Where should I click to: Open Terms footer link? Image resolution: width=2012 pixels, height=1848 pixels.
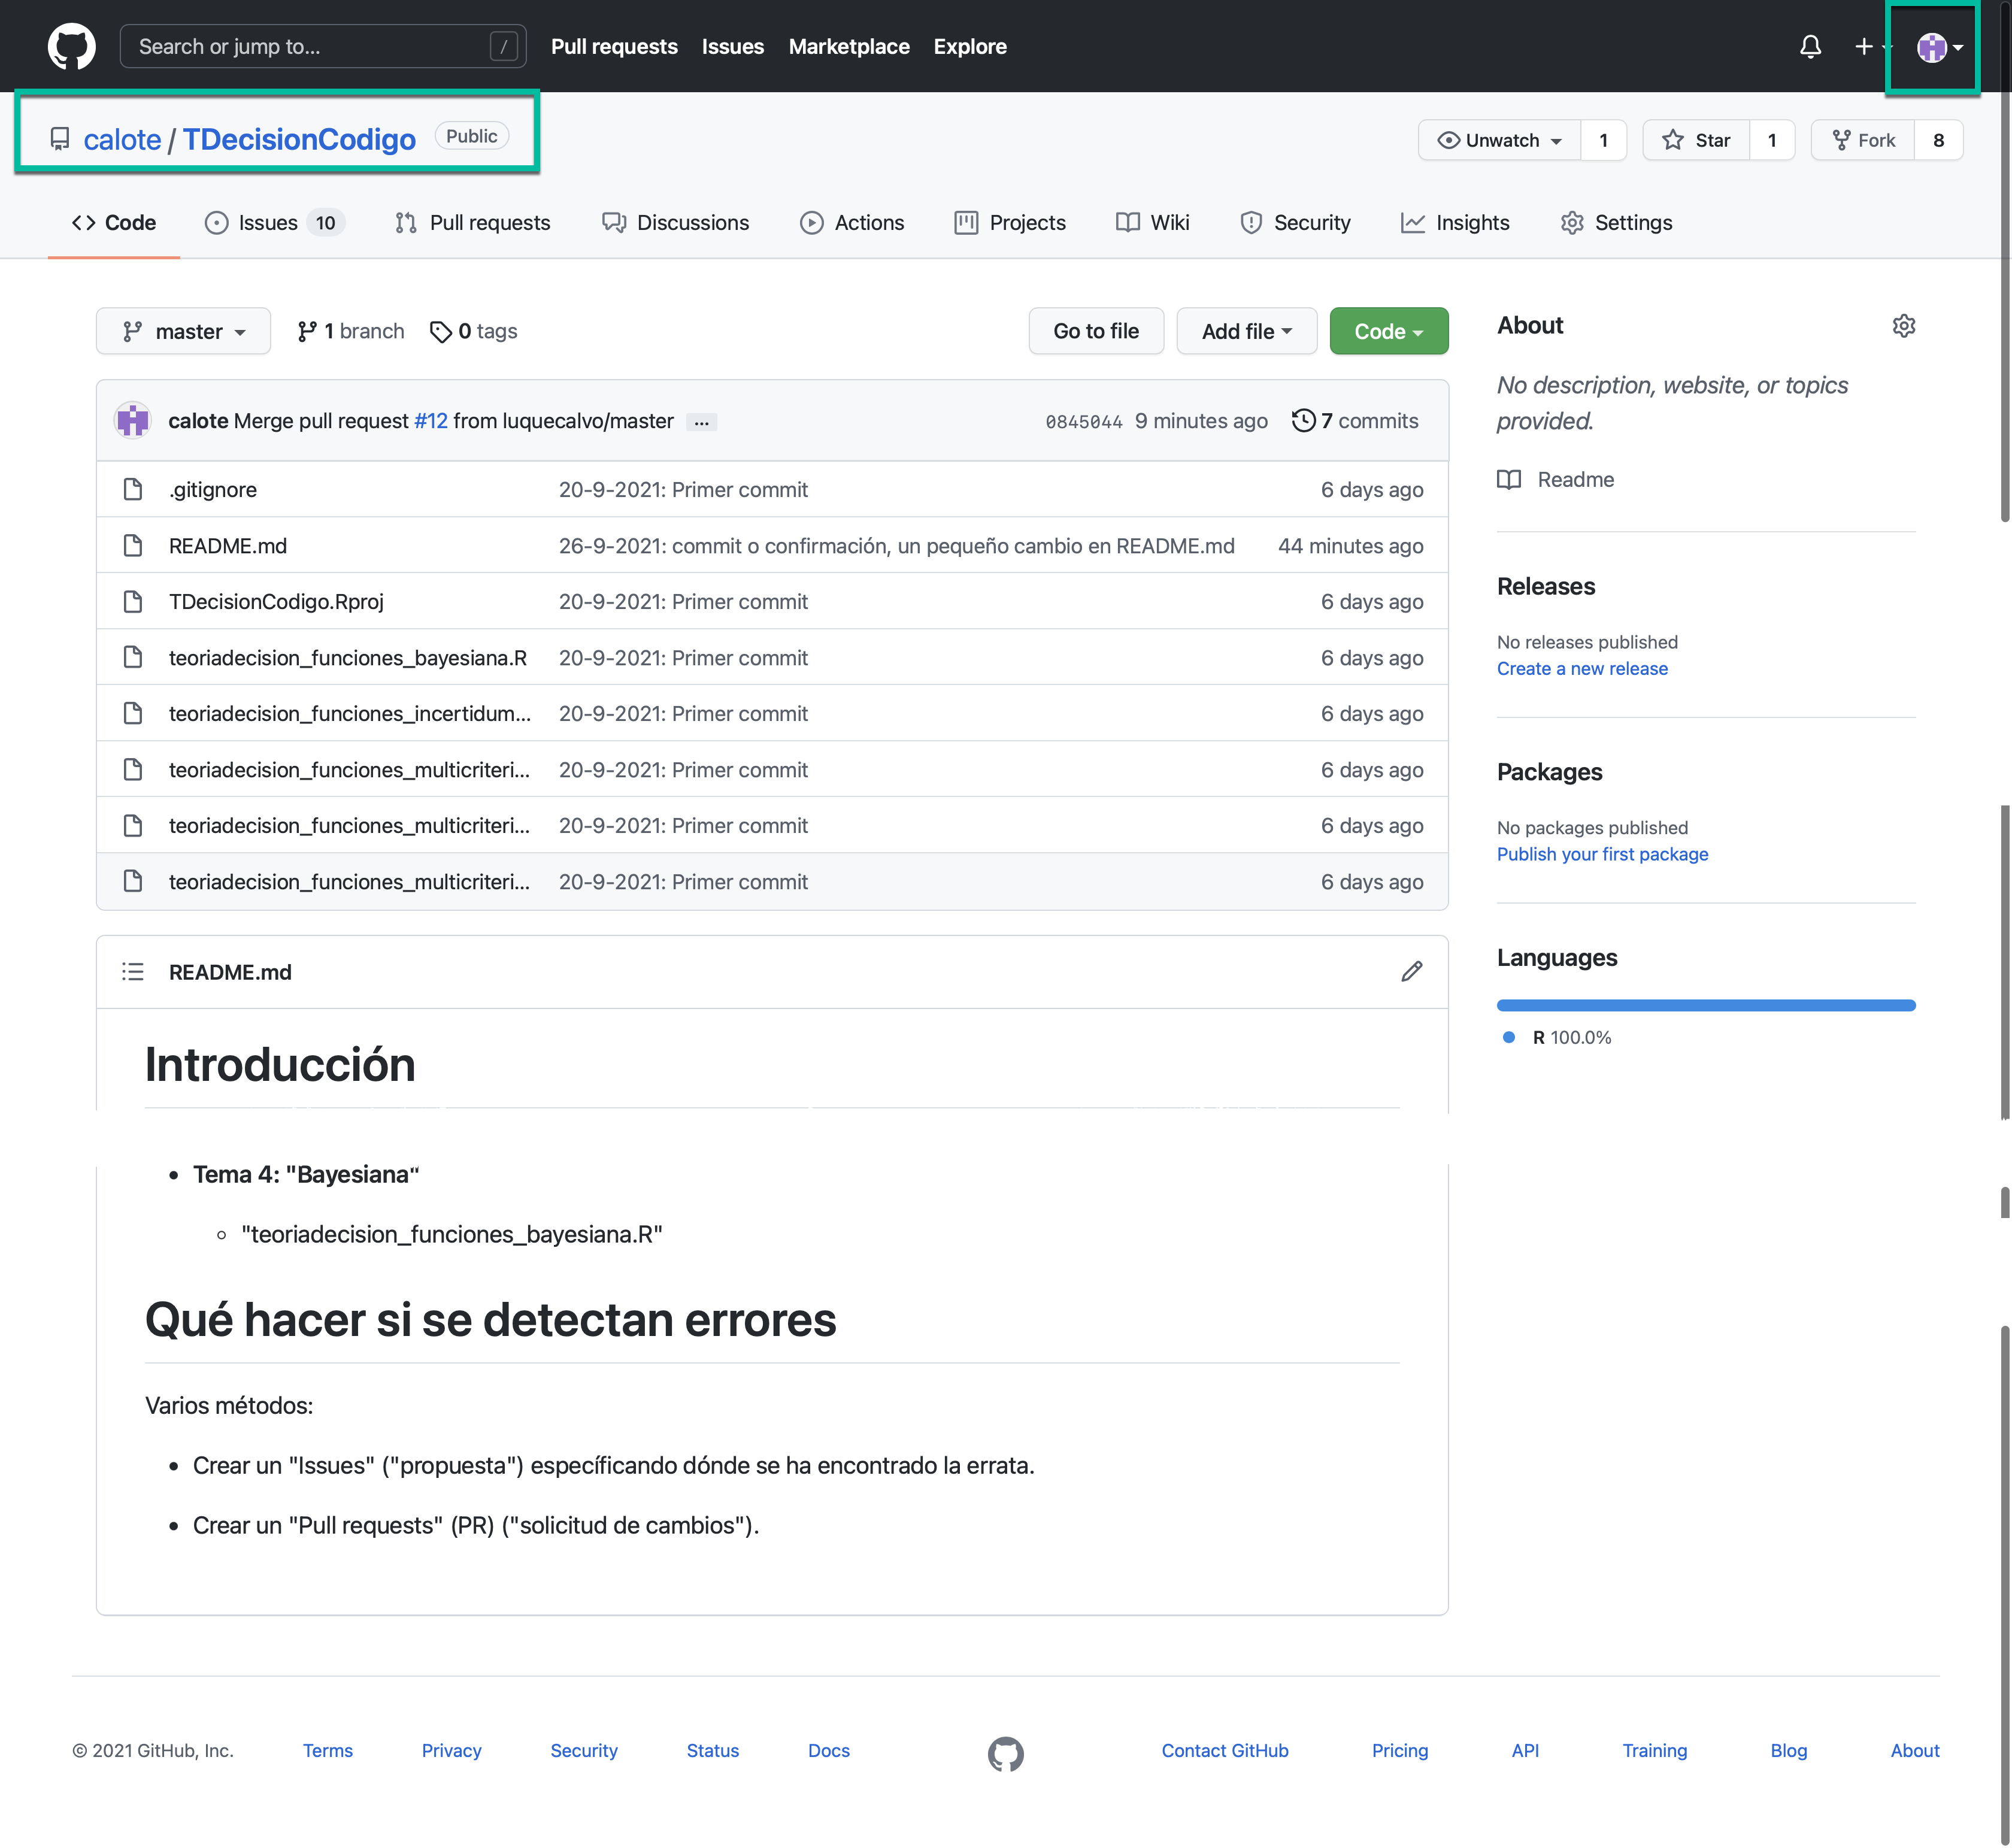click(328, 1750)
